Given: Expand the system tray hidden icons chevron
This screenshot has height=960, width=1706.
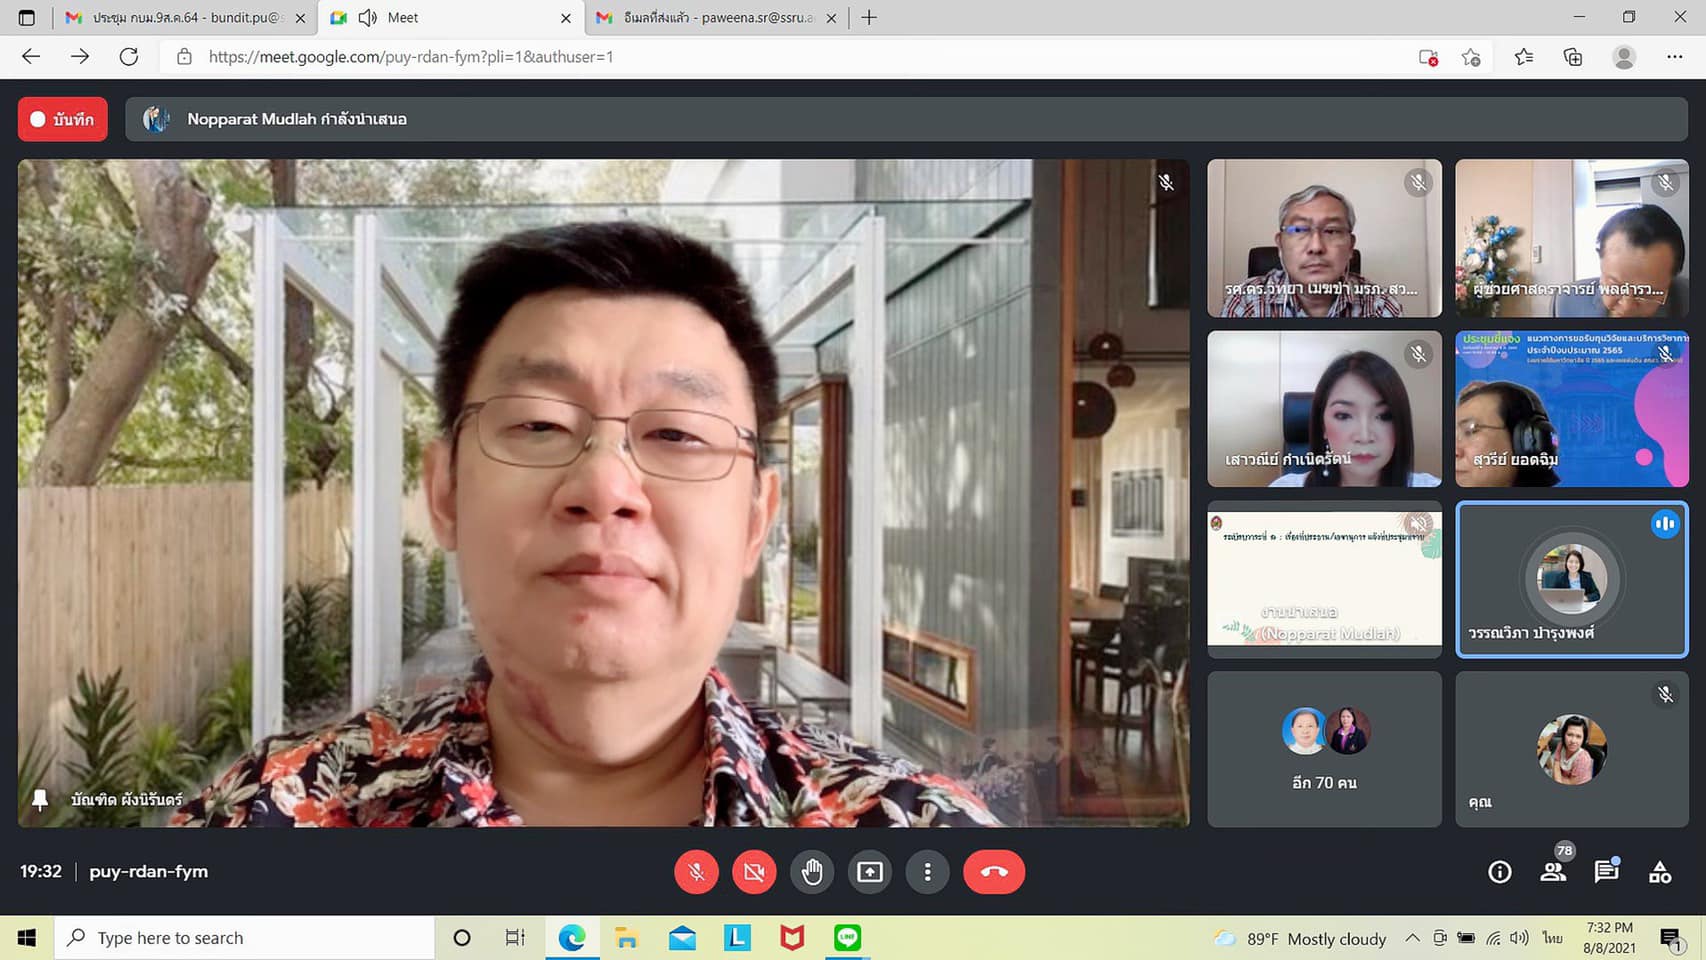Looking at the screenshot, I should pos(1412,938).
